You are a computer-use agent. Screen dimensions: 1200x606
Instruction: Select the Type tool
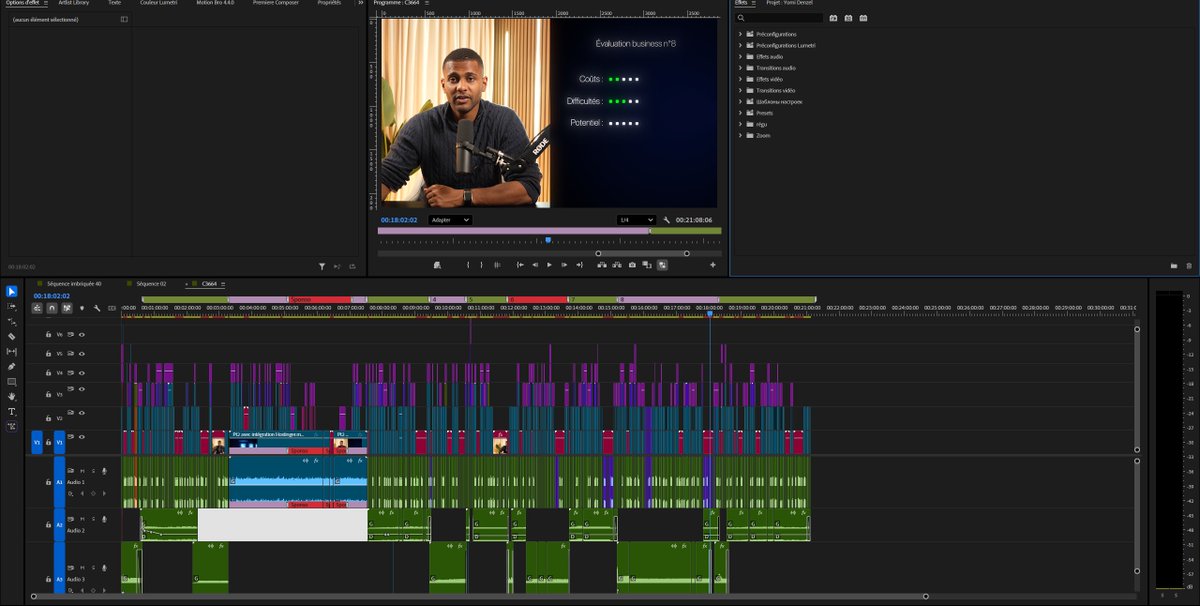click(12, 411)
